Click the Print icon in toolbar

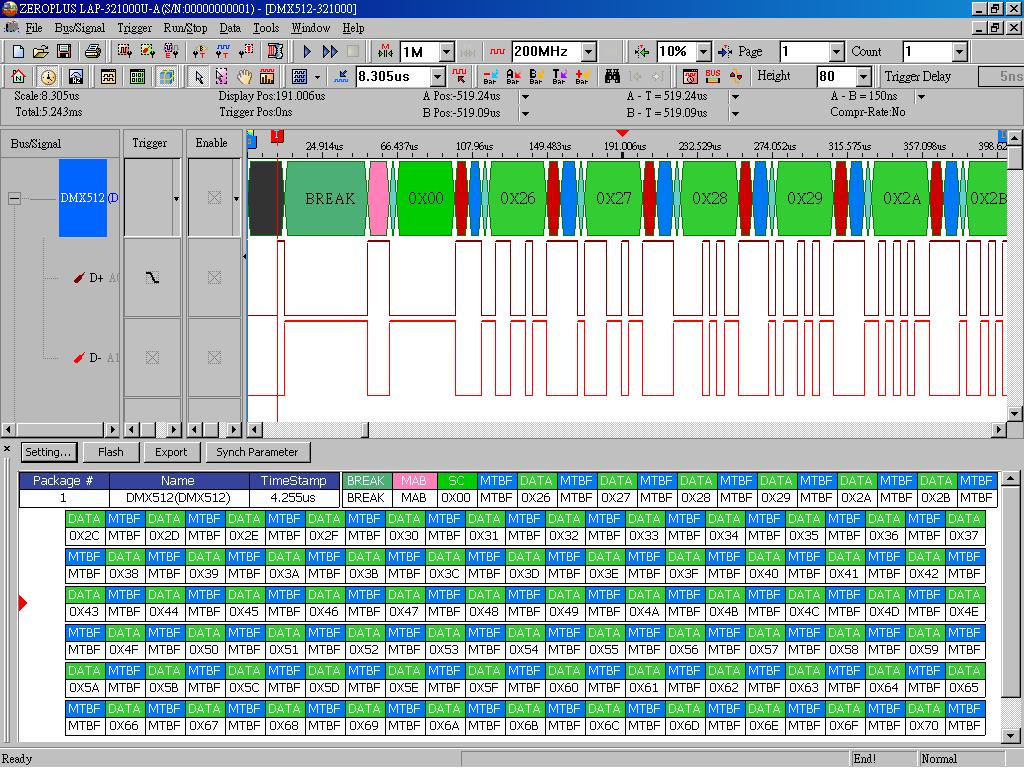pos(93,52)
